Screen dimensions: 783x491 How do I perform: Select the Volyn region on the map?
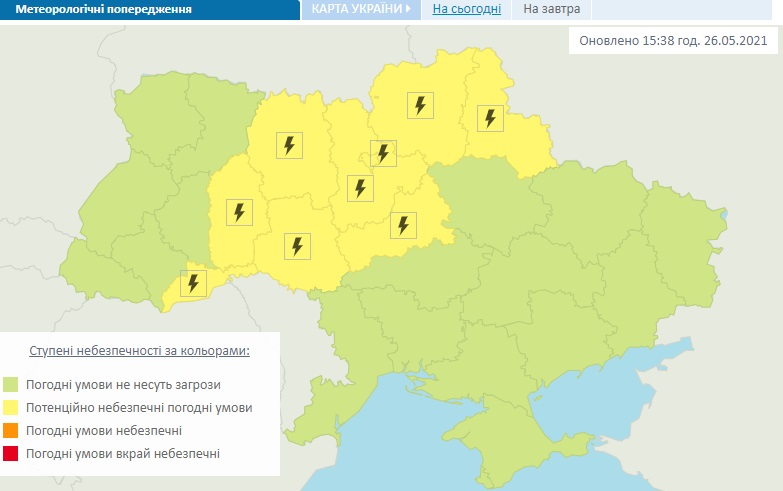pyautogui.click(x=157, y=115)
